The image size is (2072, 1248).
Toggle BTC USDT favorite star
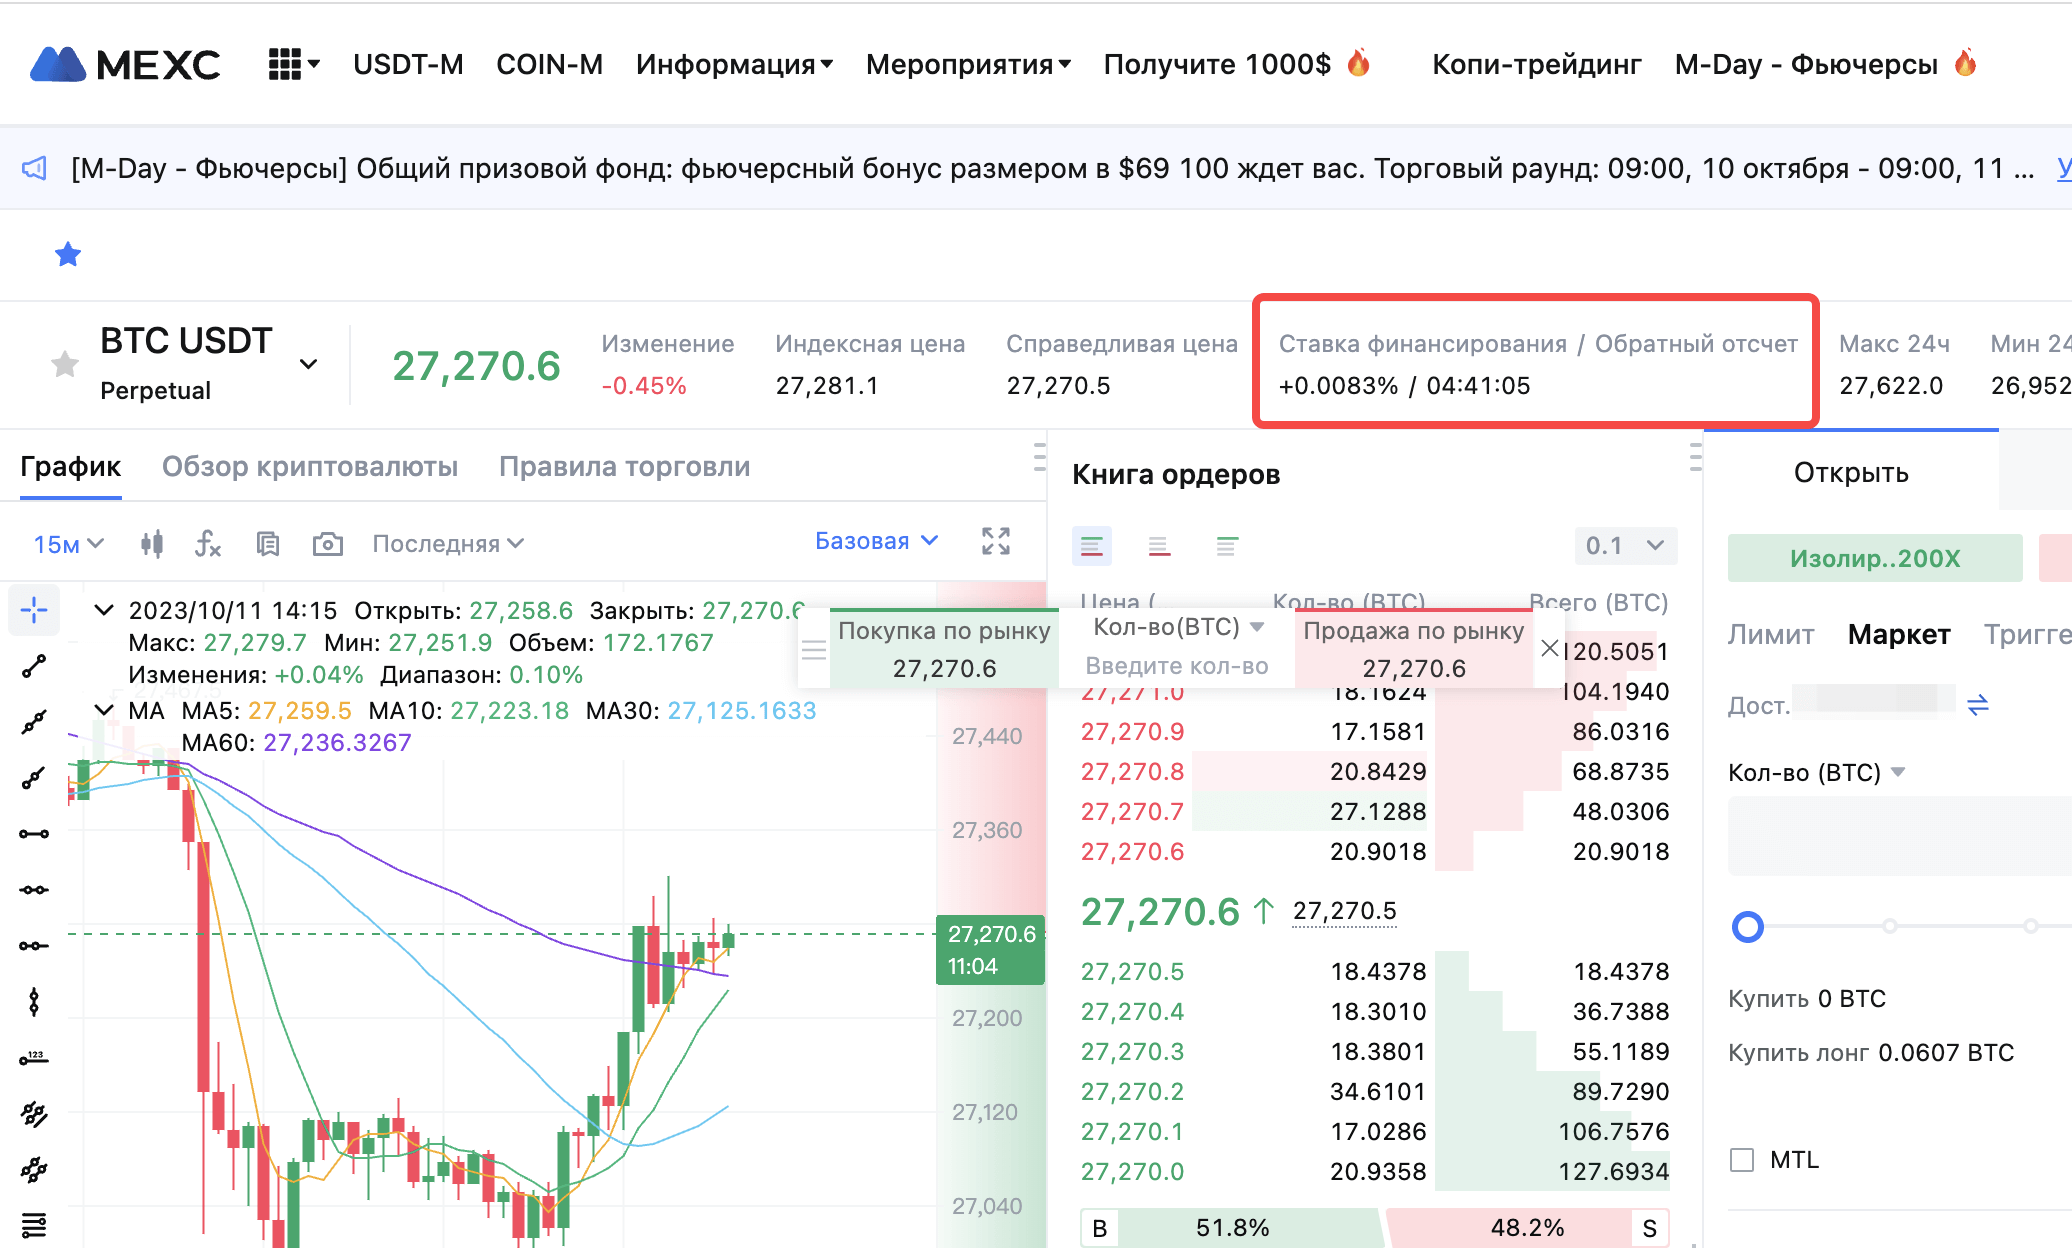pyautogui.click(x=65, y=364)
